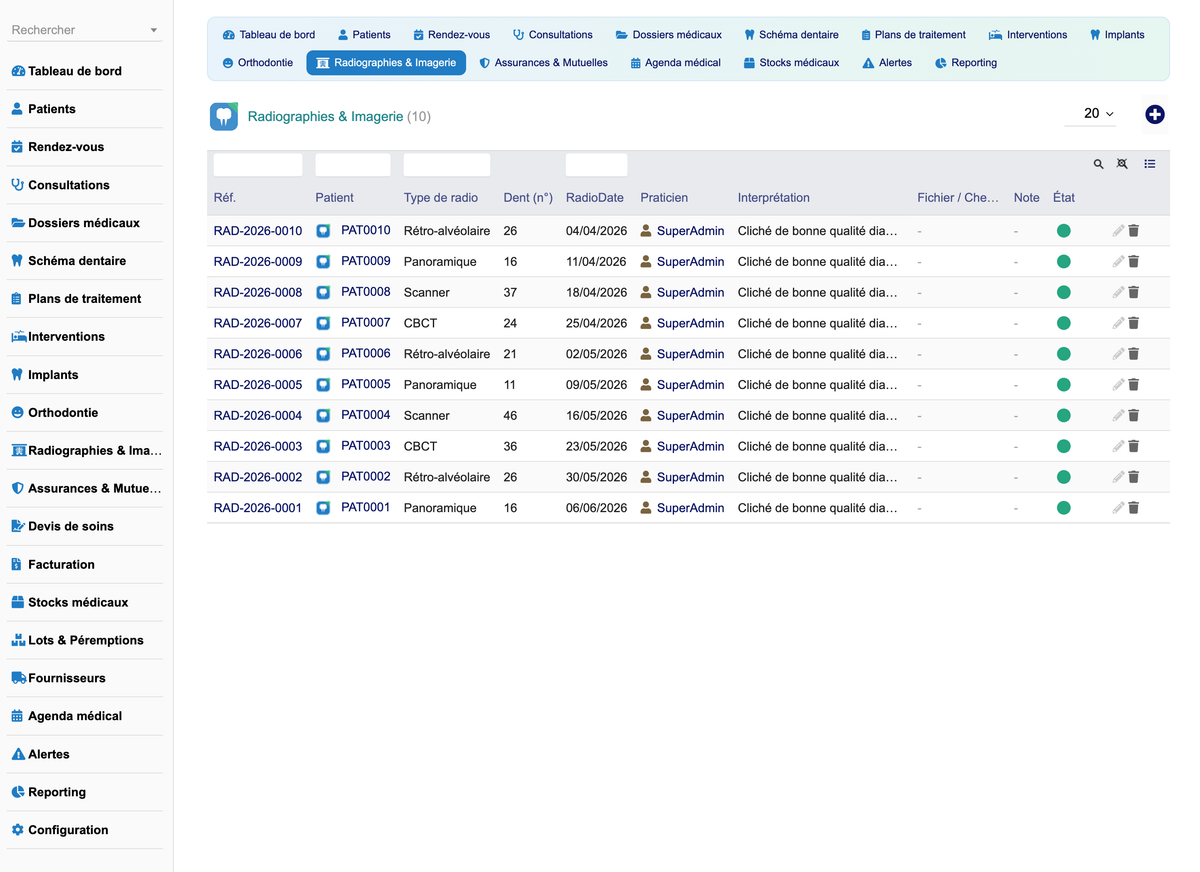This screenshot has width=1200, height=872.
Task: Click the date cell 06/06/2026
Action: [596, 508]
